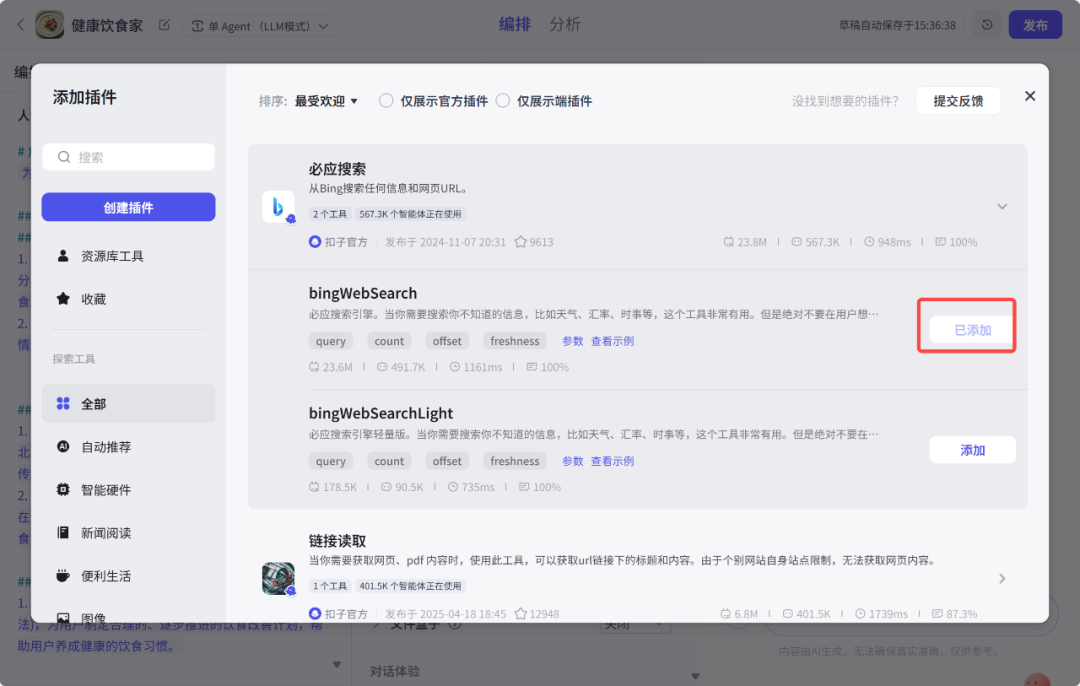The height and width of the screenshot is (686, 1080).
Task: Star the 链接读取 plugin (12948)
Action: click(521, 614)
